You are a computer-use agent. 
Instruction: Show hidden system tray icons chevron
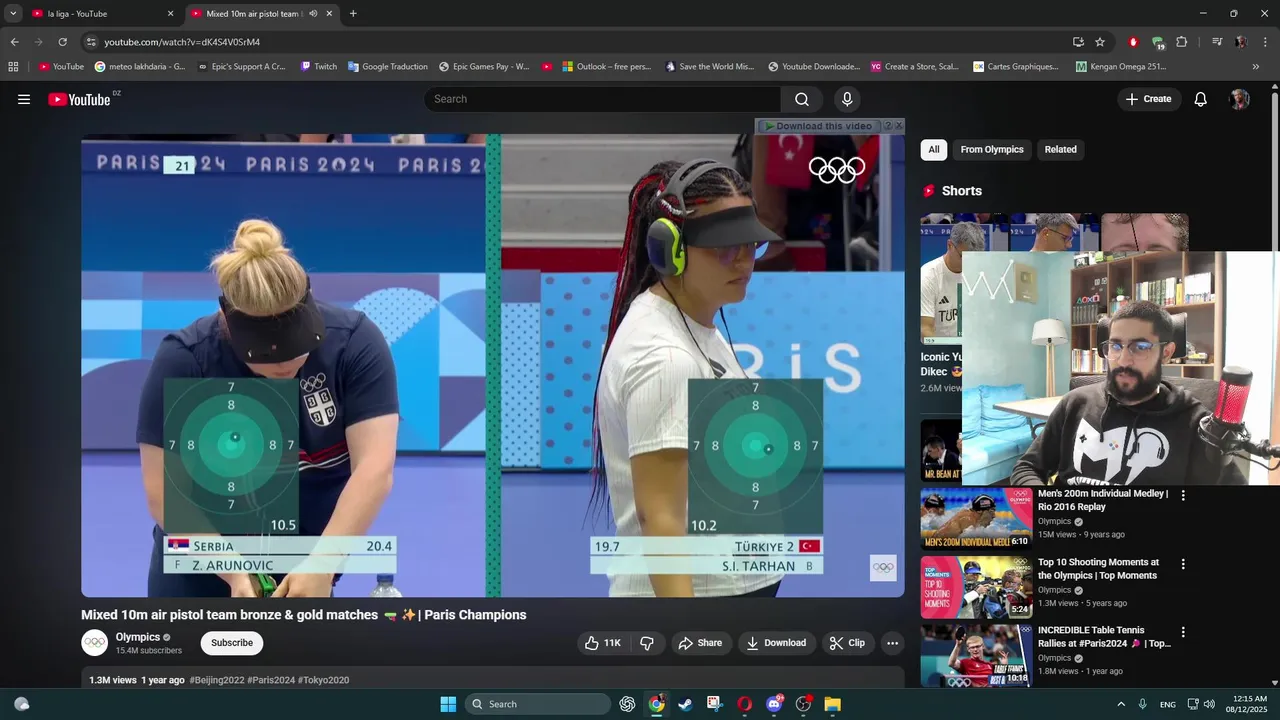1121,704
